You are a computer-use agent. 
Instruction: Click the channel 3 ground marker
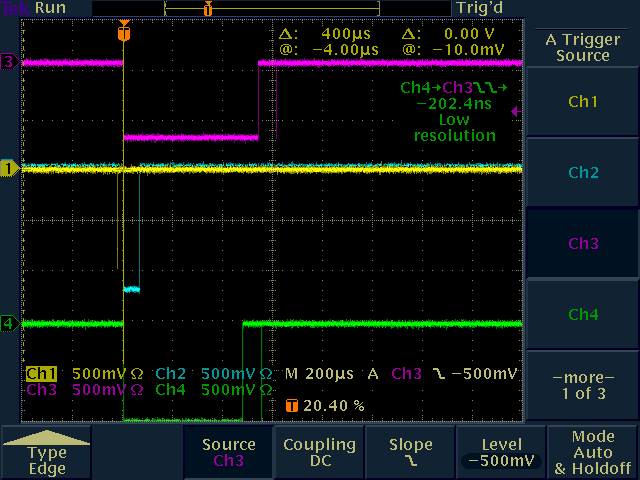click(x=10, y=62)
